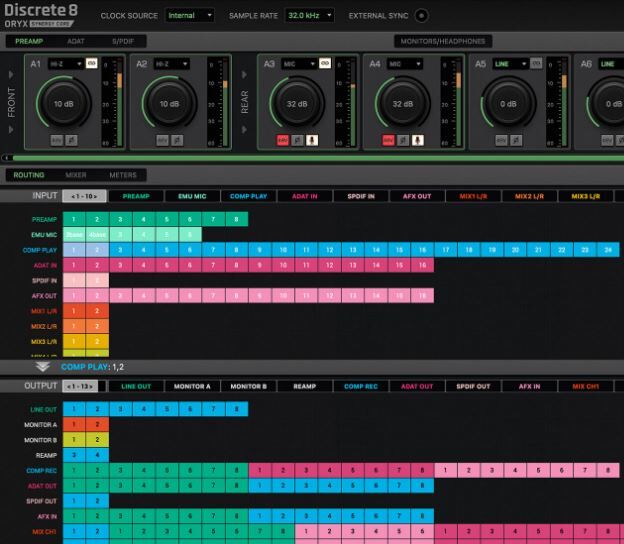This screenshot has width=624, height=544.
Task: Click the A4 phase invert icon
Action: (403, 141)
